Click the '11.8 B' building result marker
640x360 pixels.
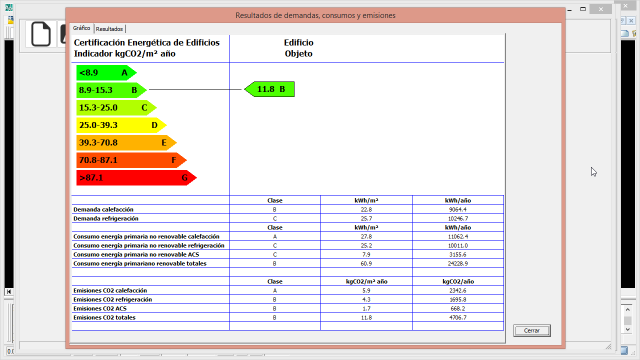pyautogui.click(x=270, y=89)
